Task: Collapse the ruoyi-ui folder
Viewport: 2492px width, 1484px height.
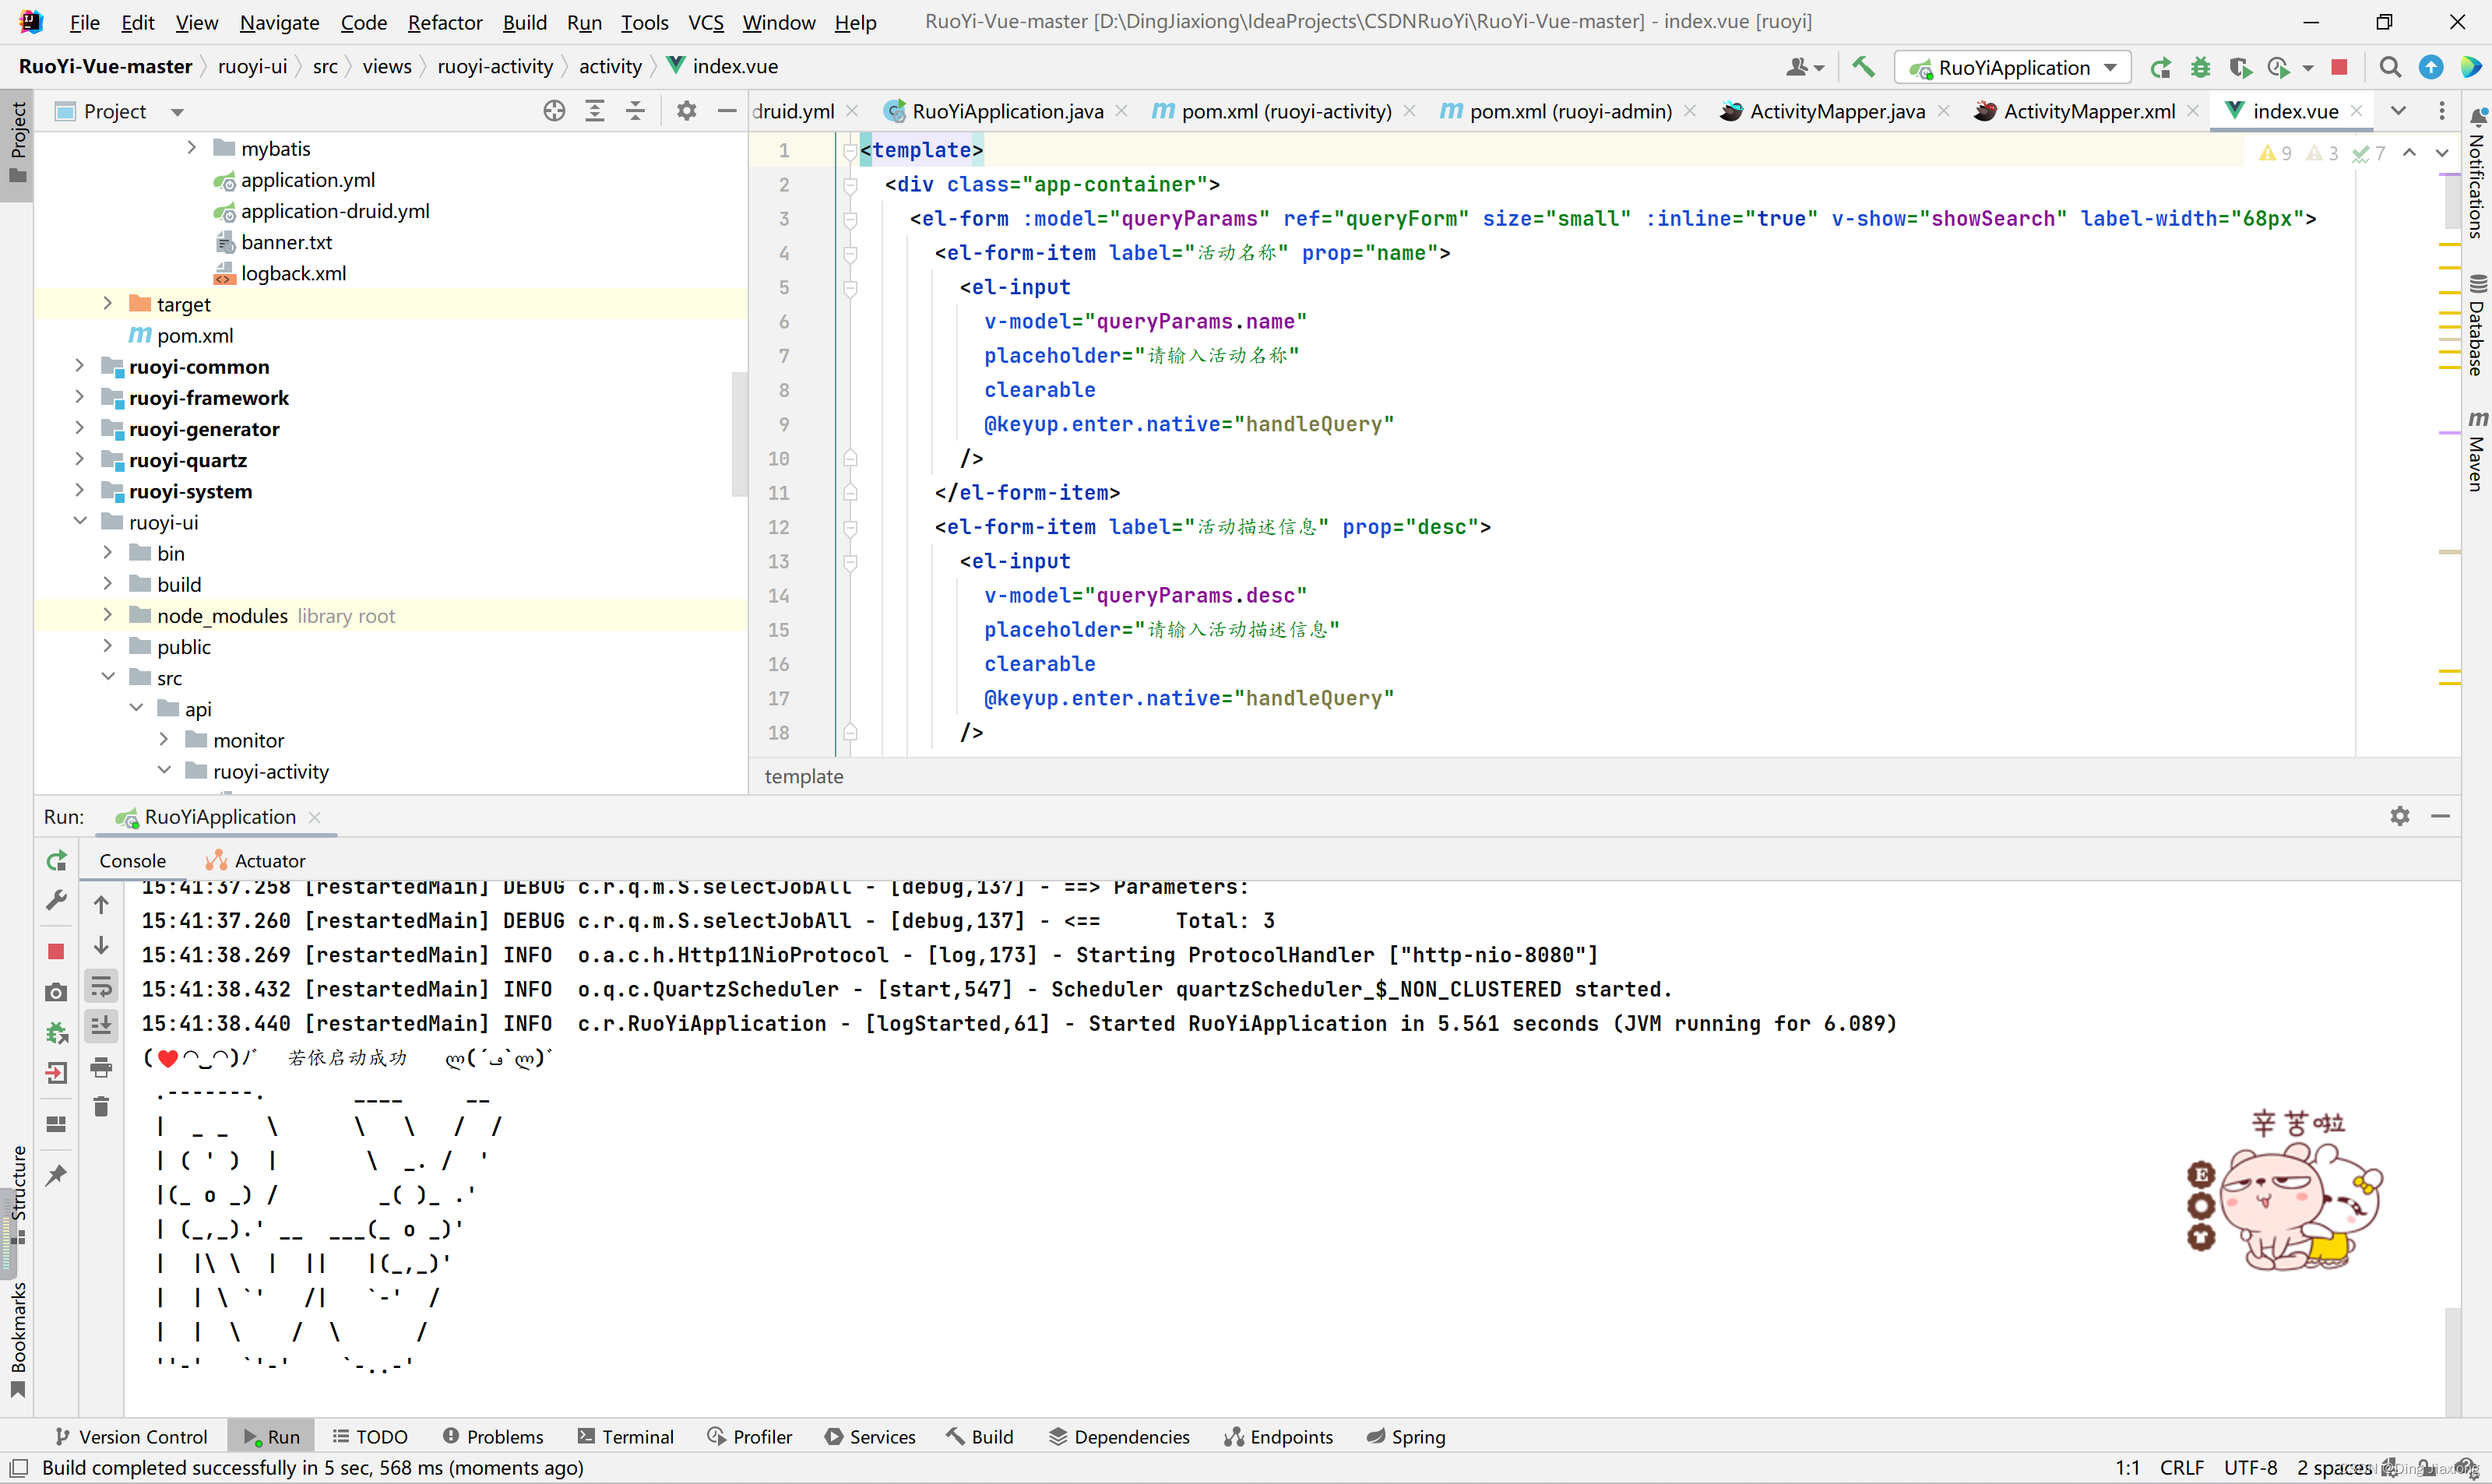Action: click(79, 521)
